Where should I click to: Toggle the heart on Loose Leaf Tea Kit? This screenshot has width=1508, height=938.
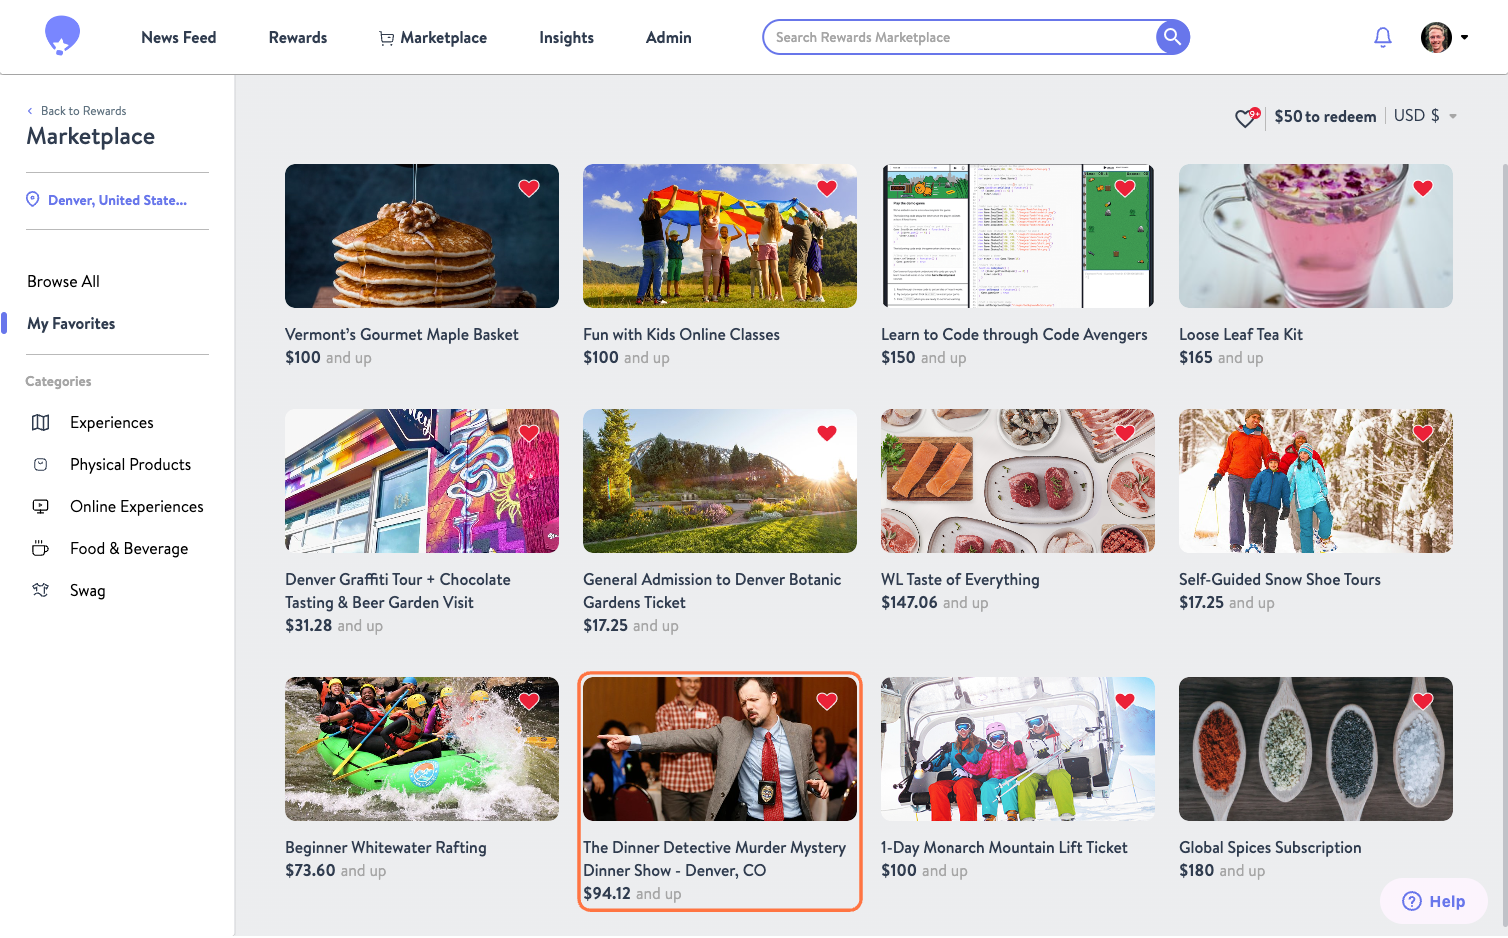pyautogui.click(x=1423, y=187)
